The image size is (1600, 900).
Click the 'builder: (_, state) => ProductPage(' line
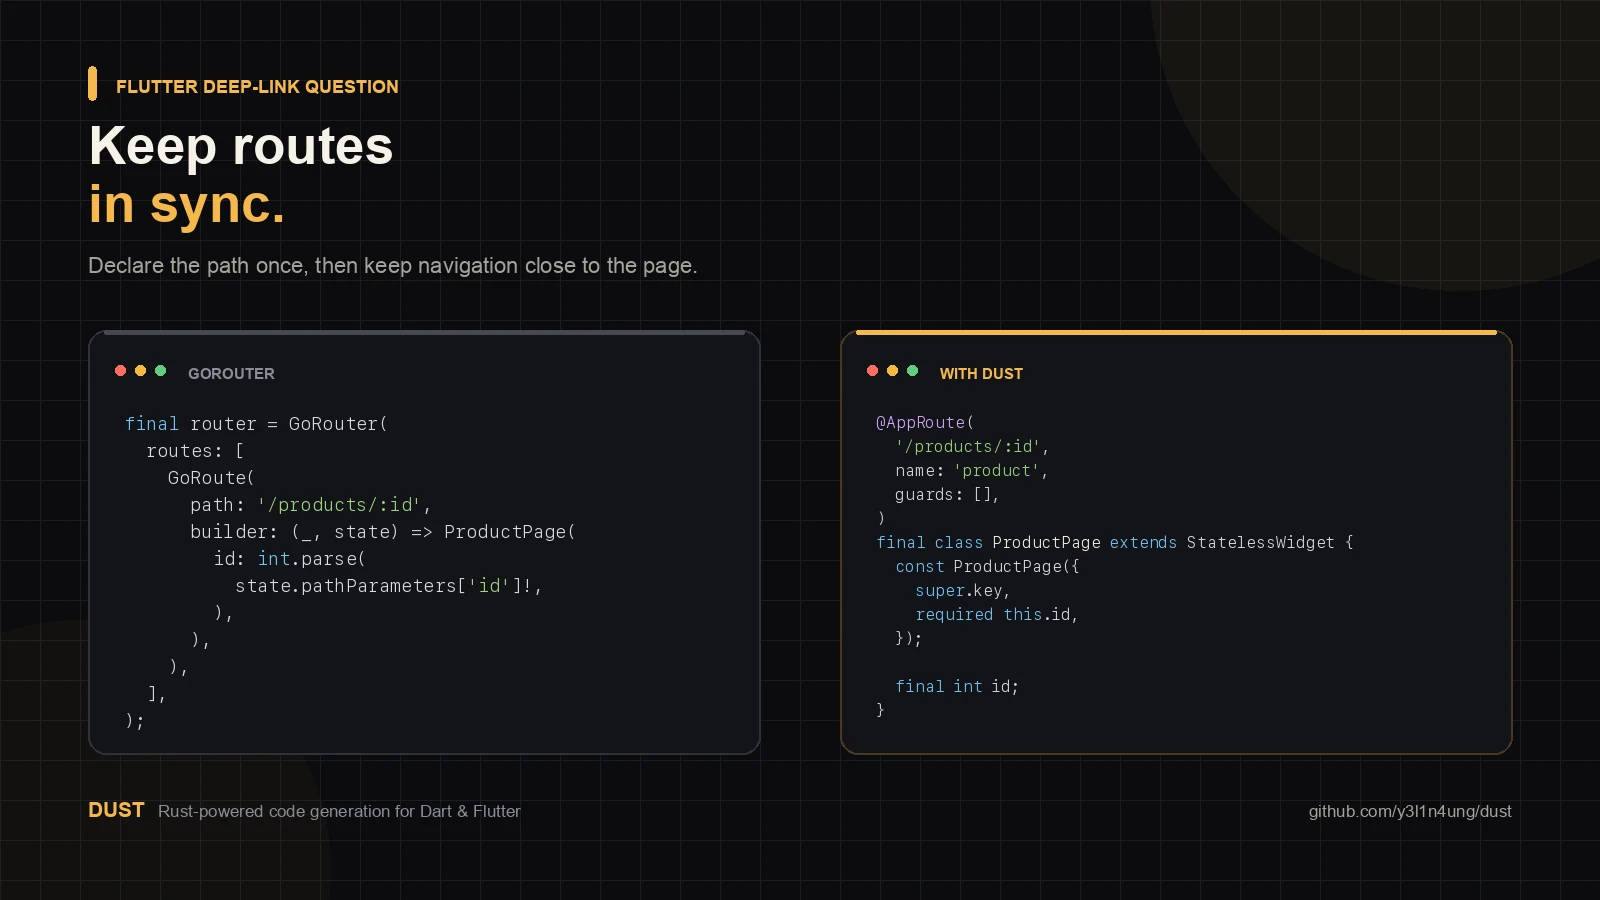(383, 532)
